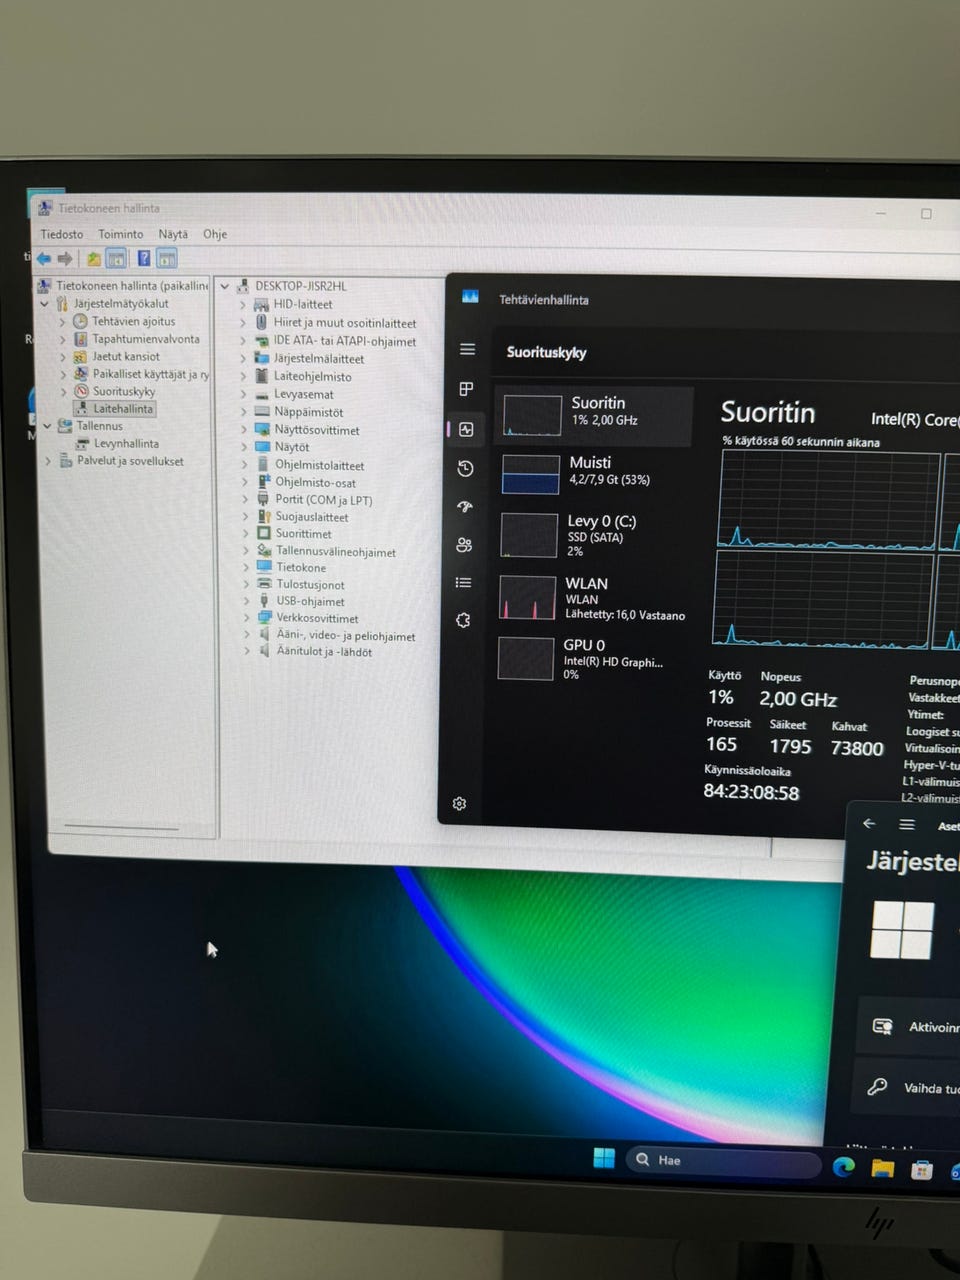Open Microsoft Edge from the taskbar
Screen dimensions: 960x1280
pos(844,1166)
